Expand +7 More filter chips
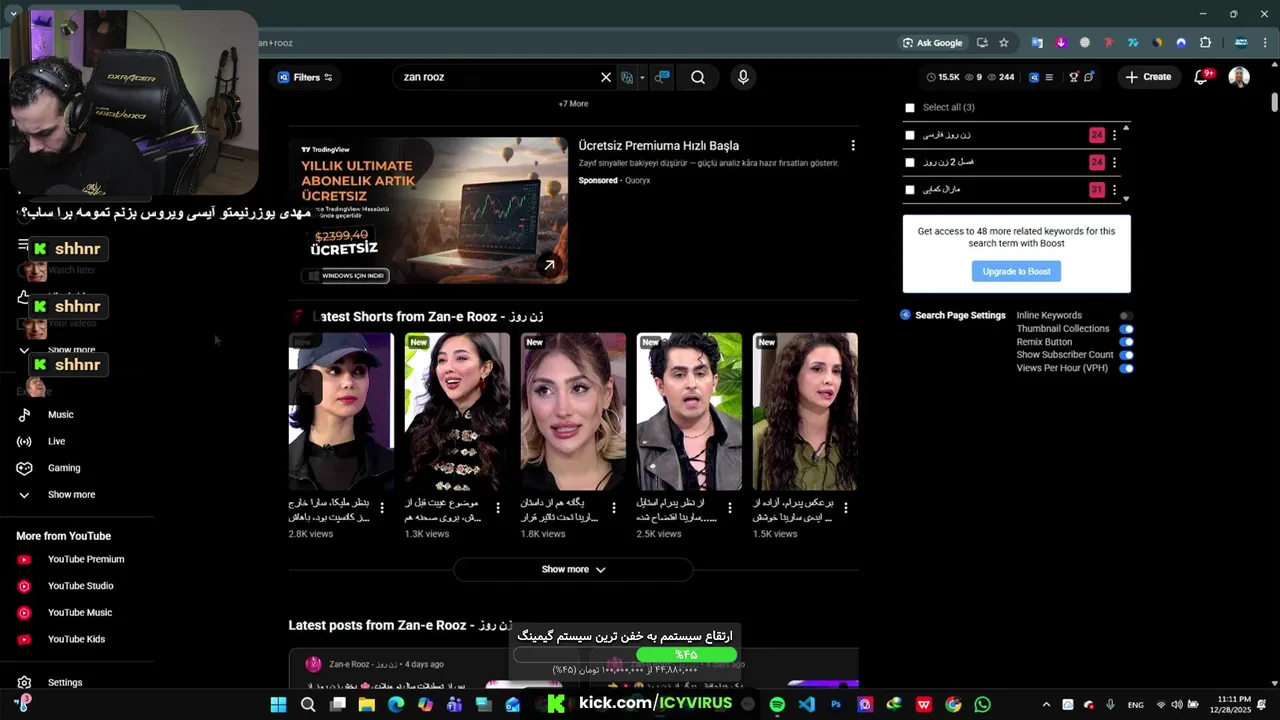Screen dimensions: 1280x720 coord(573,104)
